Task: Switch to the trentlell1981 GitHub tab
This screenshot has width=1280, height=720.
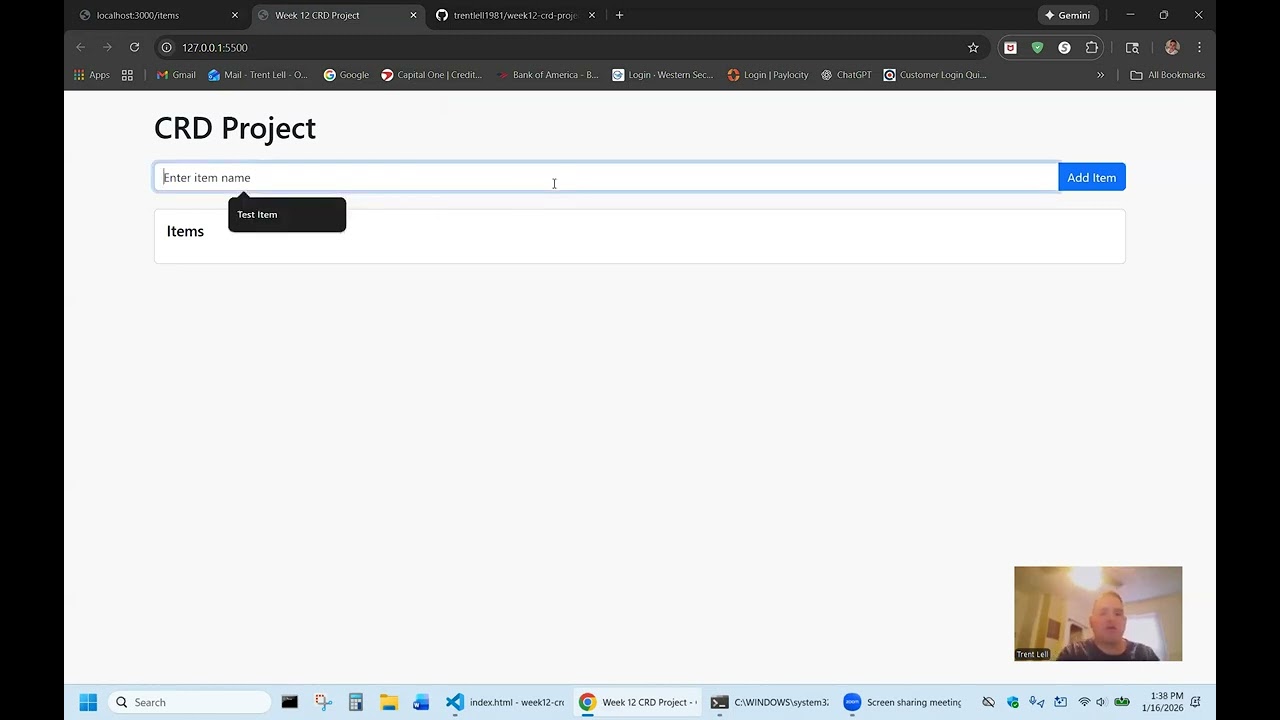Action: pyautogui.click(x=514, y=15)
